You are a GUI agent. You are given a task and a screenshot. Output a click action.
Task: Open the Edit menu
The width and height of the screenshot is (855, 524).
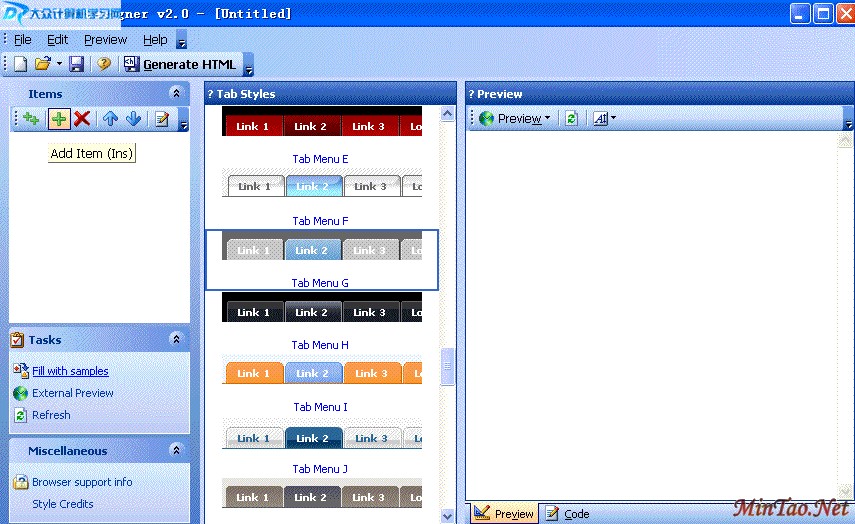click(x=57, y=40)
